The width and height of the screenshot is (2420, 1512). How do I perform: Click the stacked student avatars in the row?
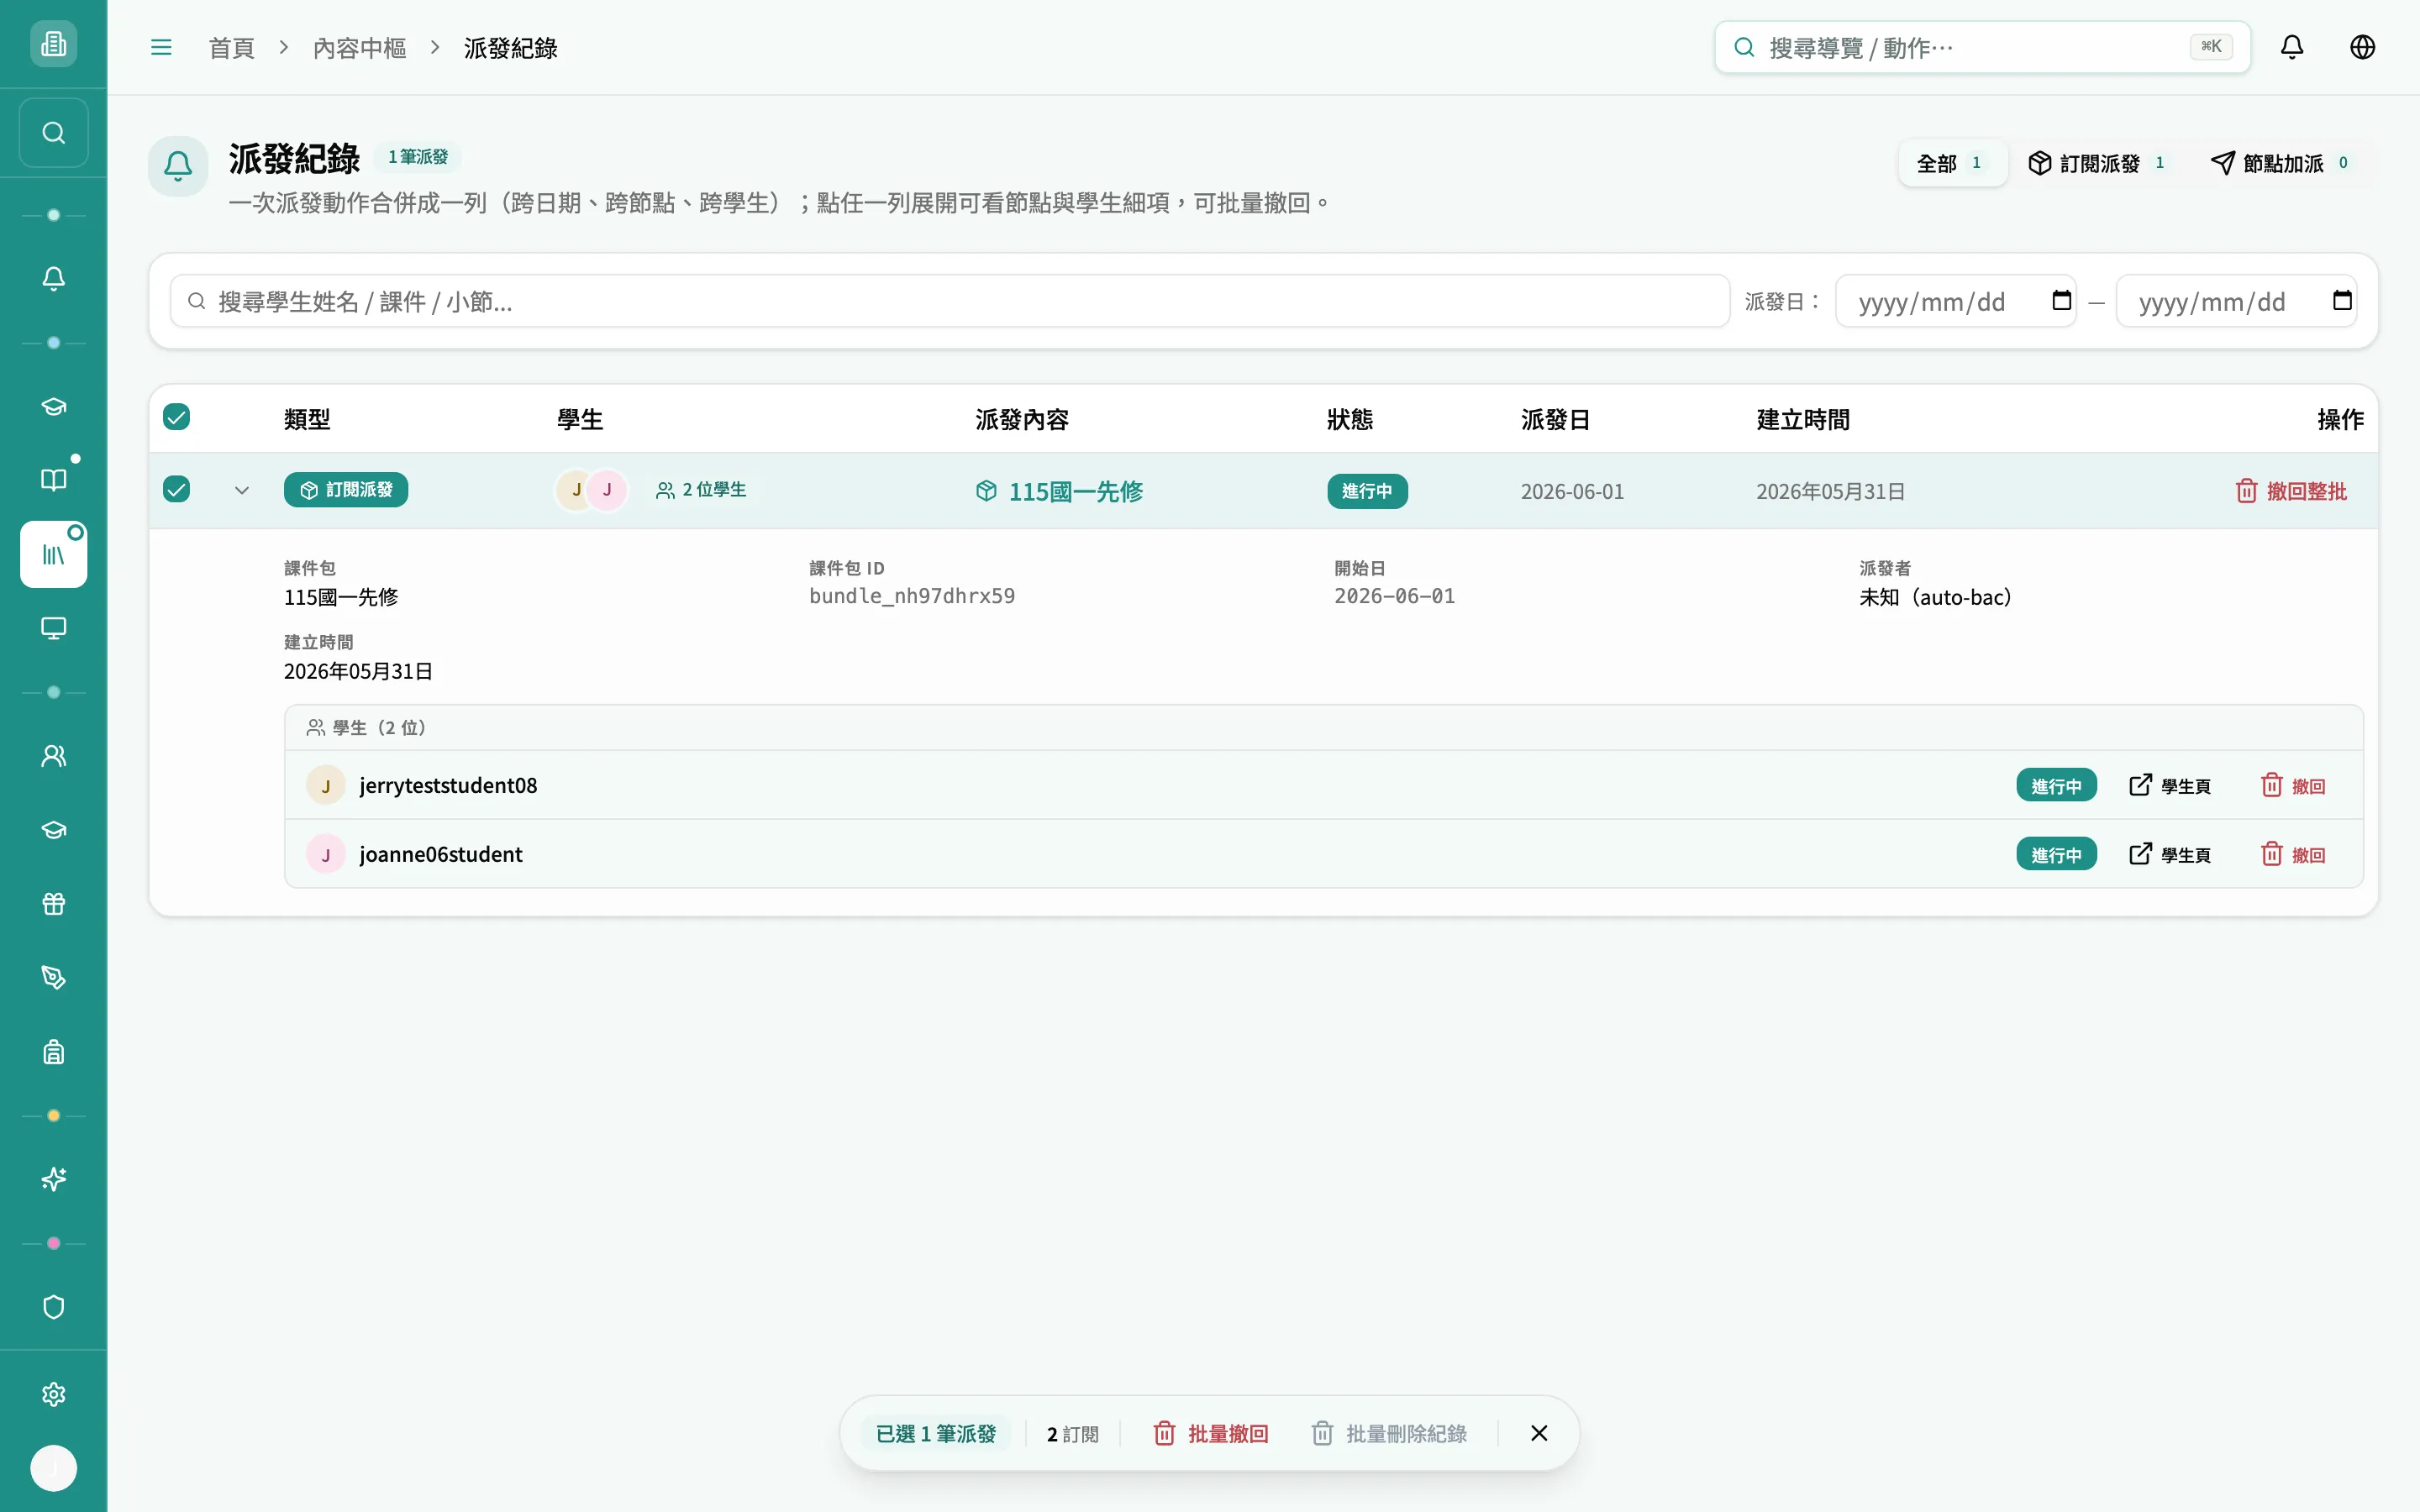tap(591, 490)
